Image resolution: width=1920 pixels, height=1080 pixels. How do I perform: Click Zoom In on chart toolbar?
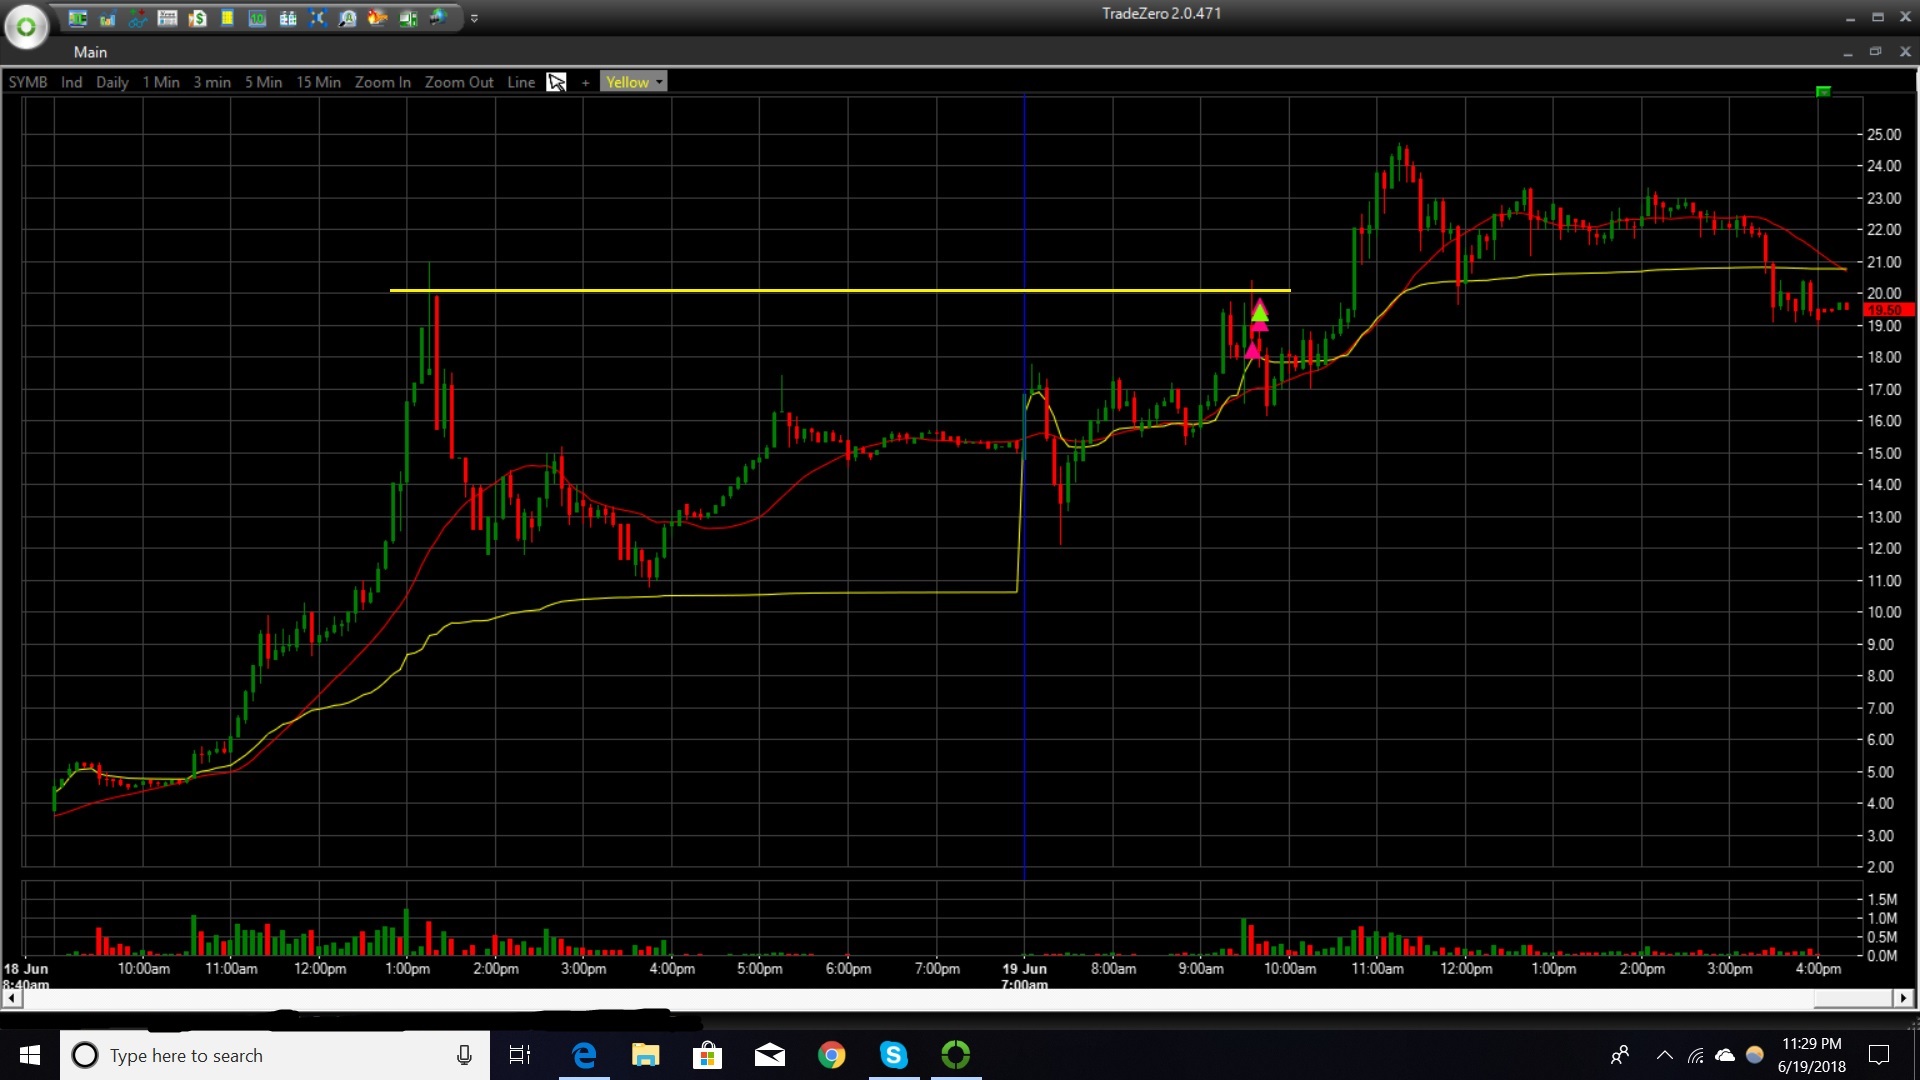pos(382,82)
